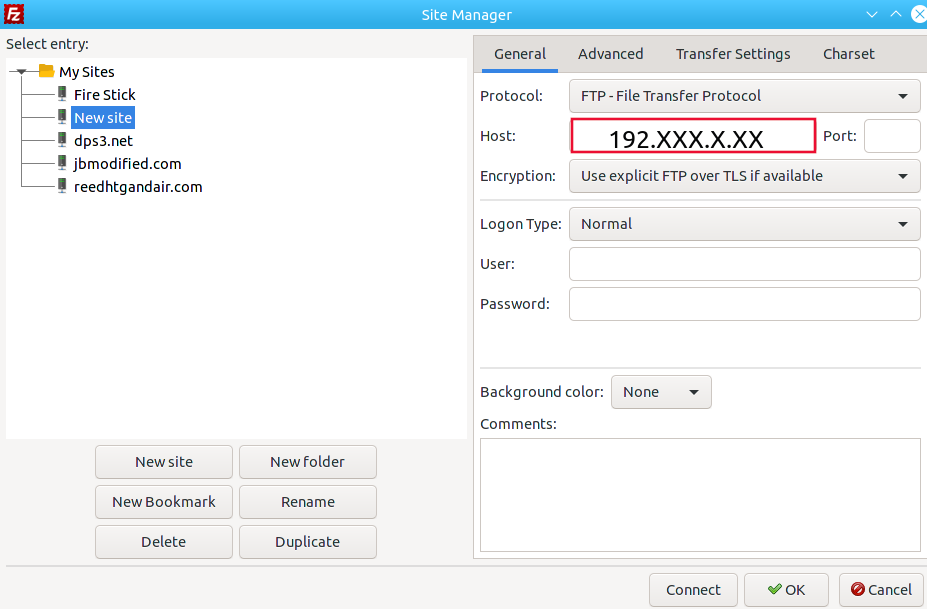927x609 pixels.
Task: Focus the Port input field
Action: [892, 136]
